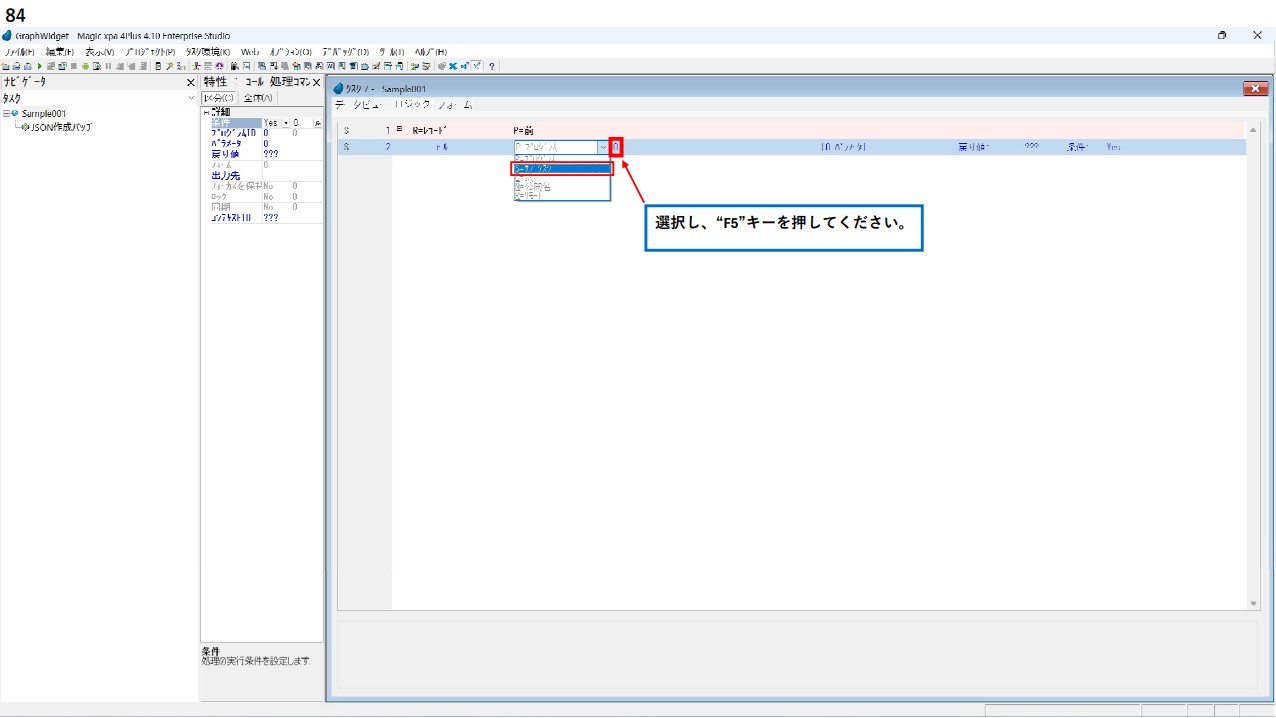Open the ファイル(F) menu
The image size is (1276, 718).
point(18,52)
